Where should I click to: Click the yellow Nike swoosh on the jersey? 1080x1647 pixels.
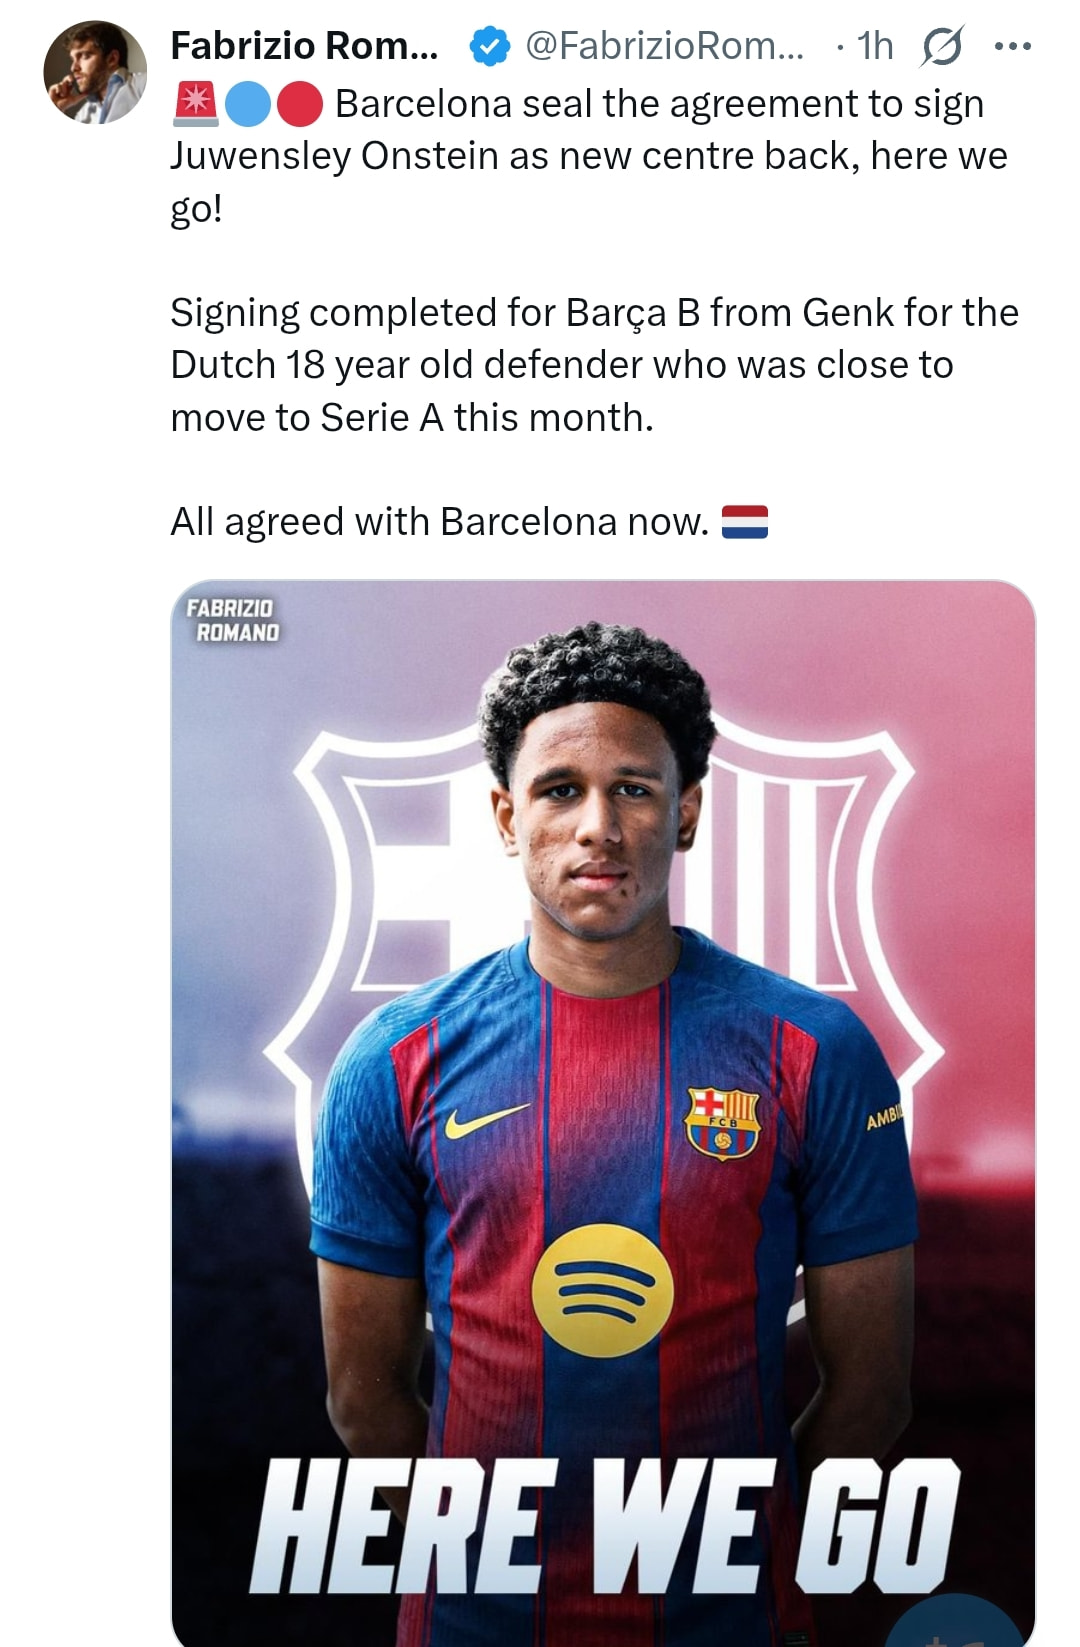tap(485, 1121)
